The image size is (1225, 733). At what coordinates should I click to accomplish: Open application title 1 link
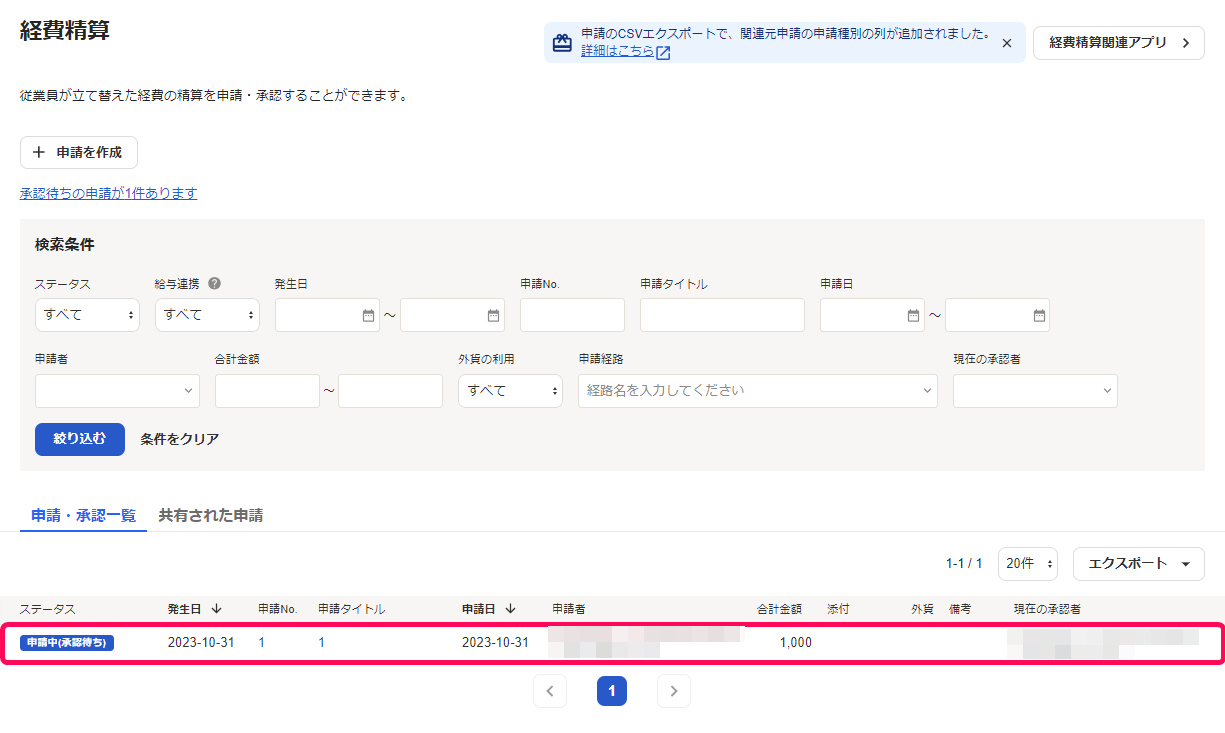click(322, 643)
